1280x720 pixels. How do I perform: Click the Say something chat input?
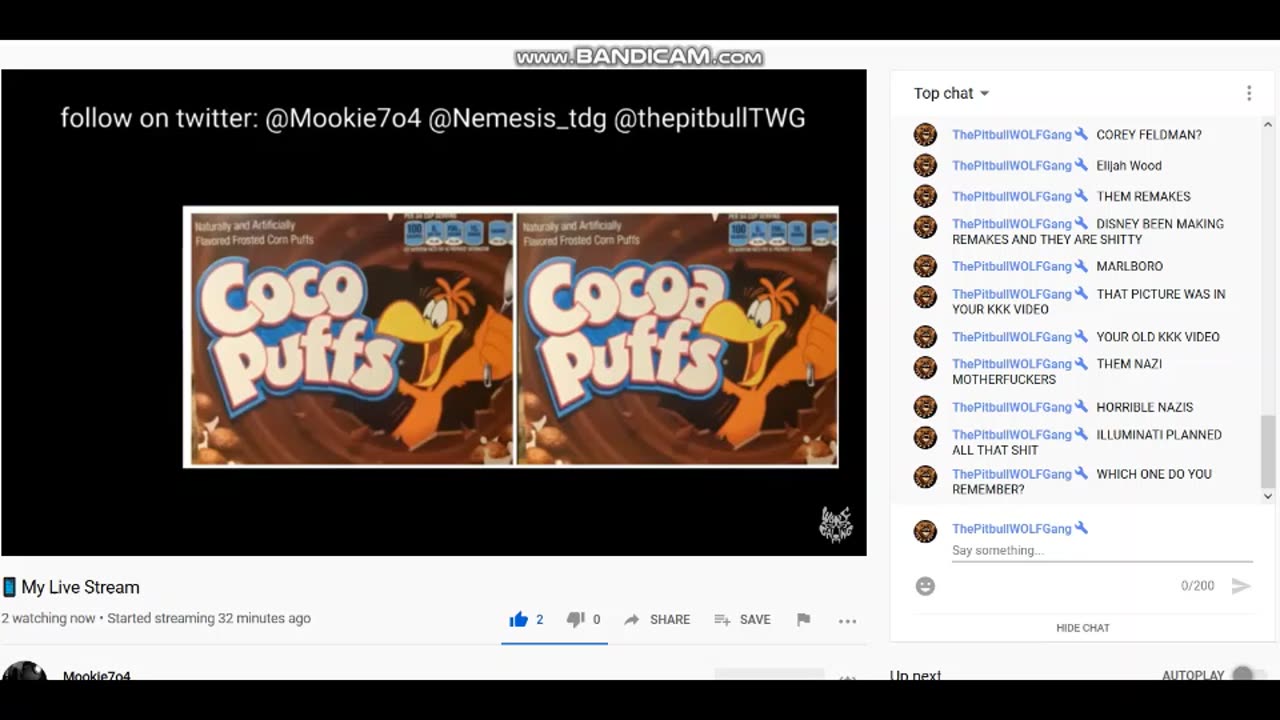(1102, 551)
